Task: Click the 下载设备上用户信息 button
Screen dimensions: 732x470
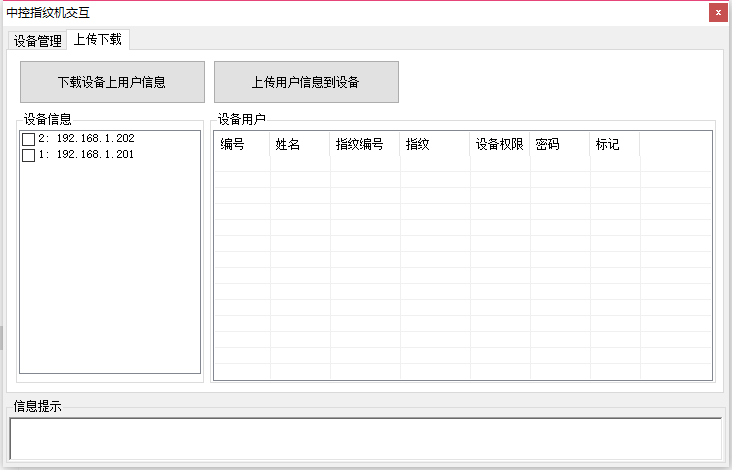Action: point(112,82)
